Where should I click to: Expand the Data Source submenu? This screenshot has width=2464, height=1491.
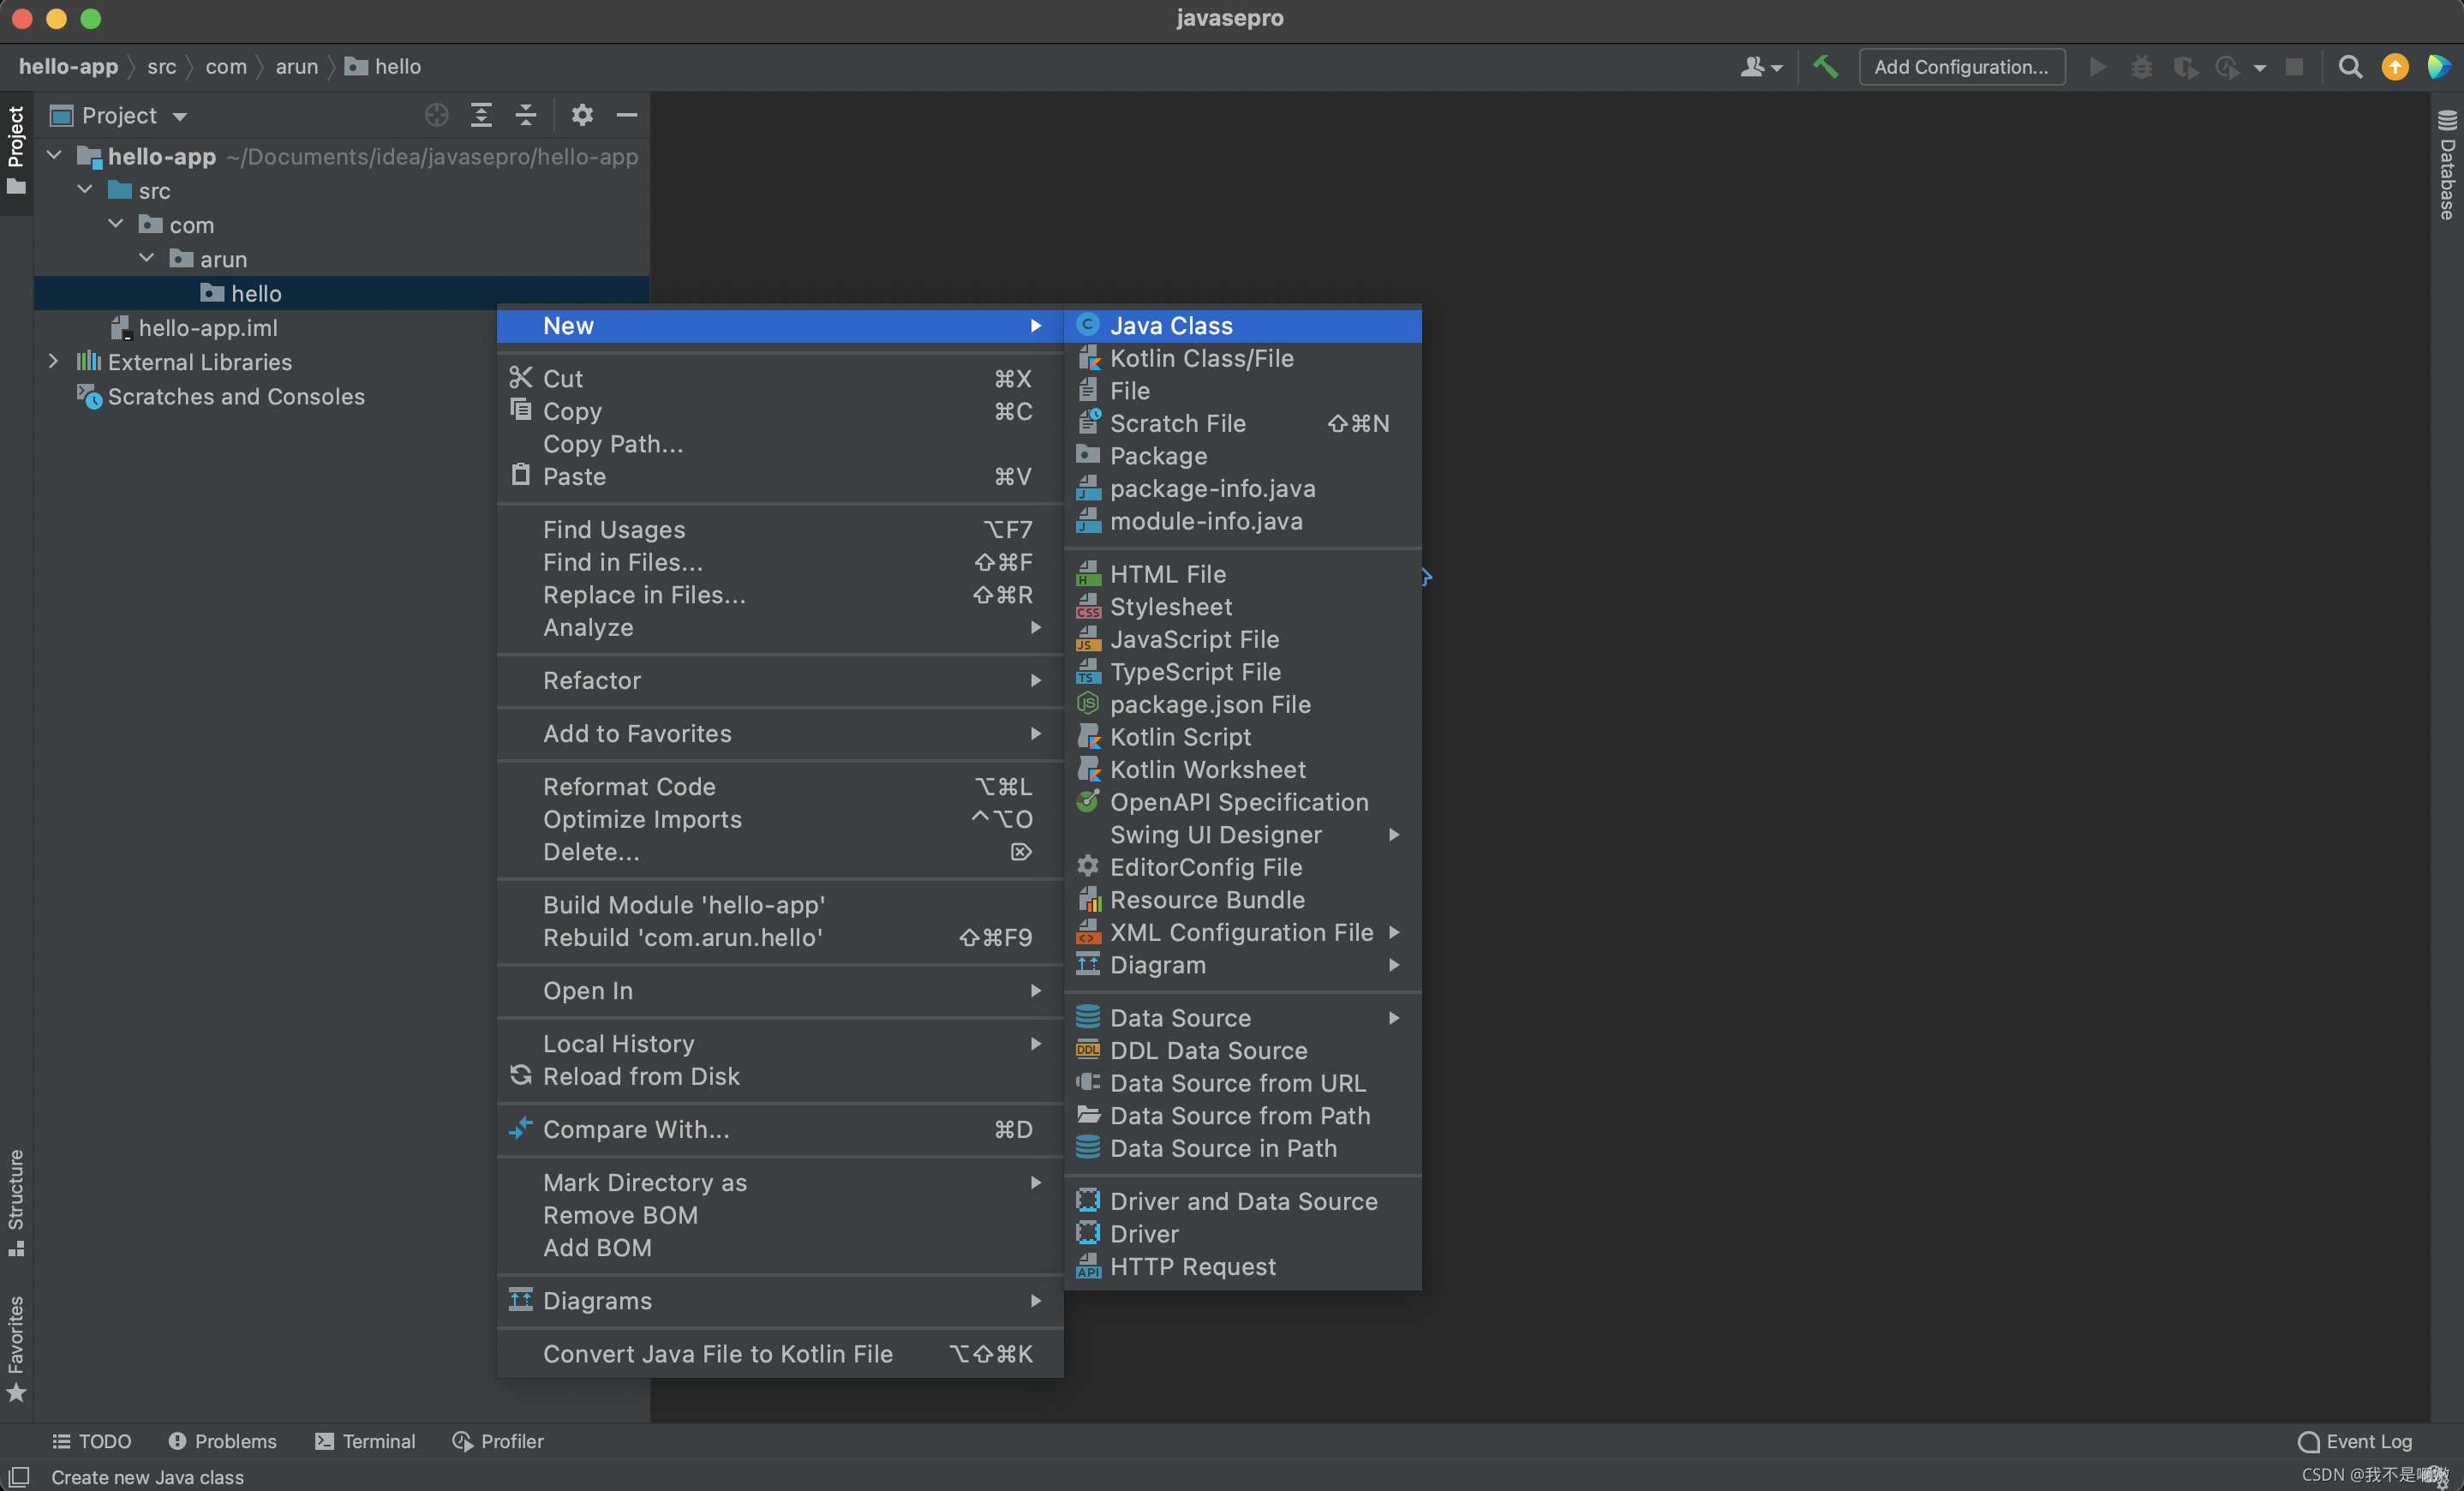point(1242,1017)
